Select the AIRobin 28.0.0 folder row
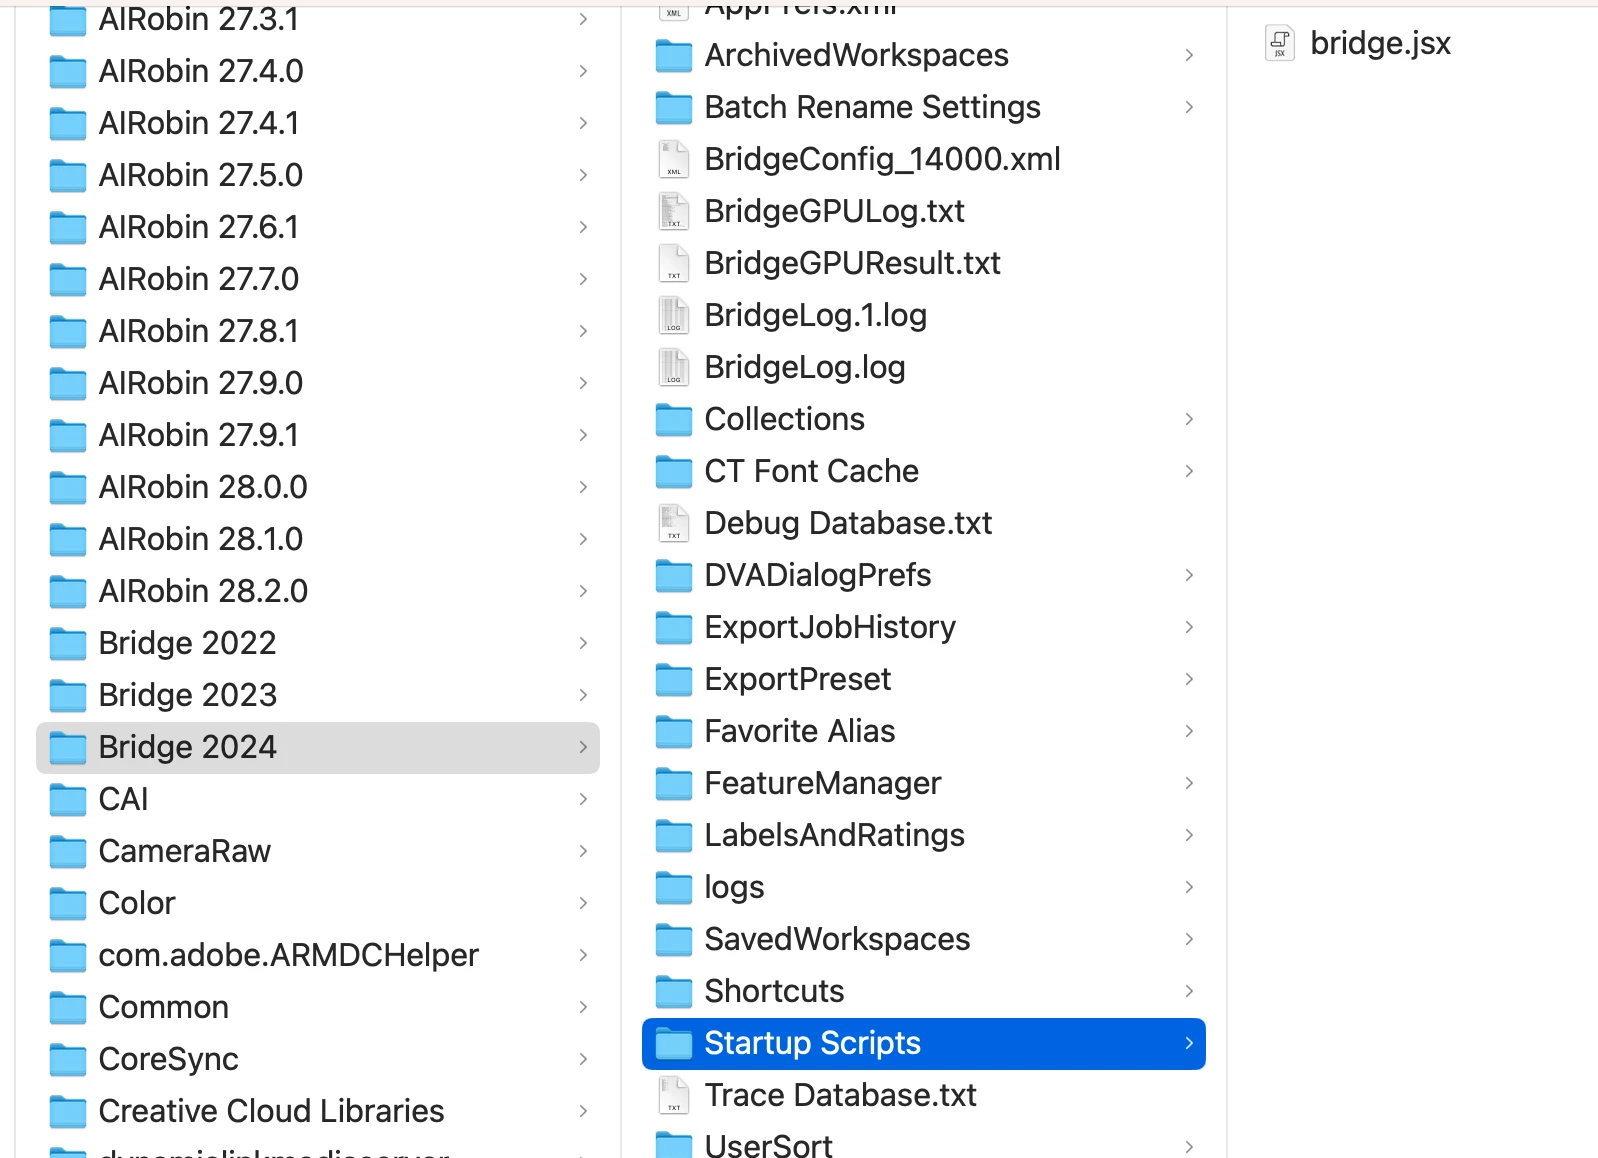 (318, 487)
